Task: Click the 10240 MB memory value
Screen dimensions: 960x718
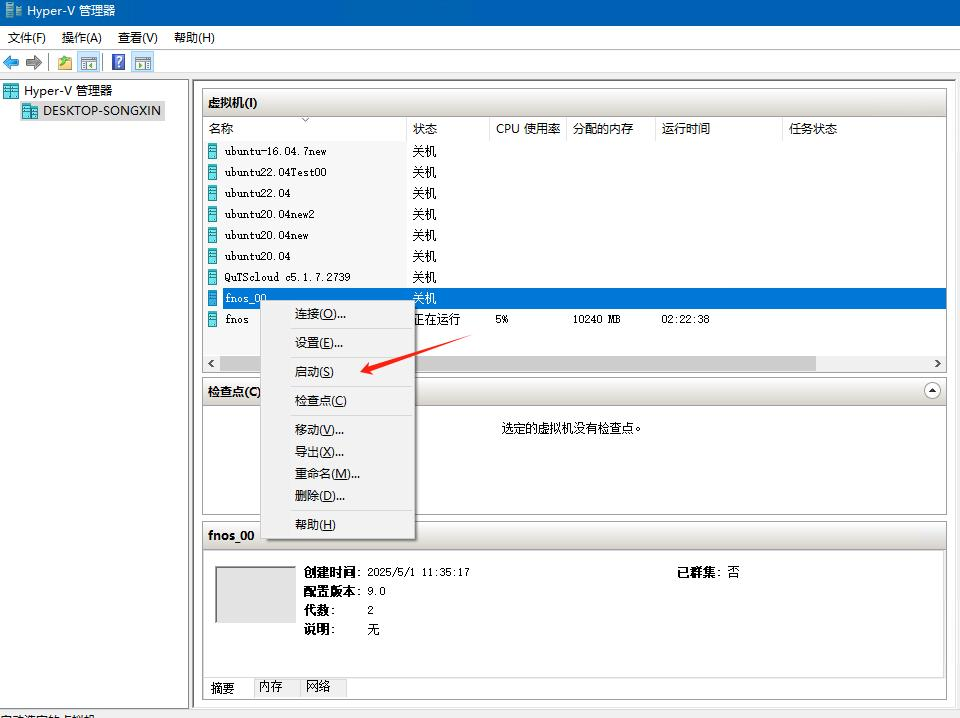Action: [596, 319]
